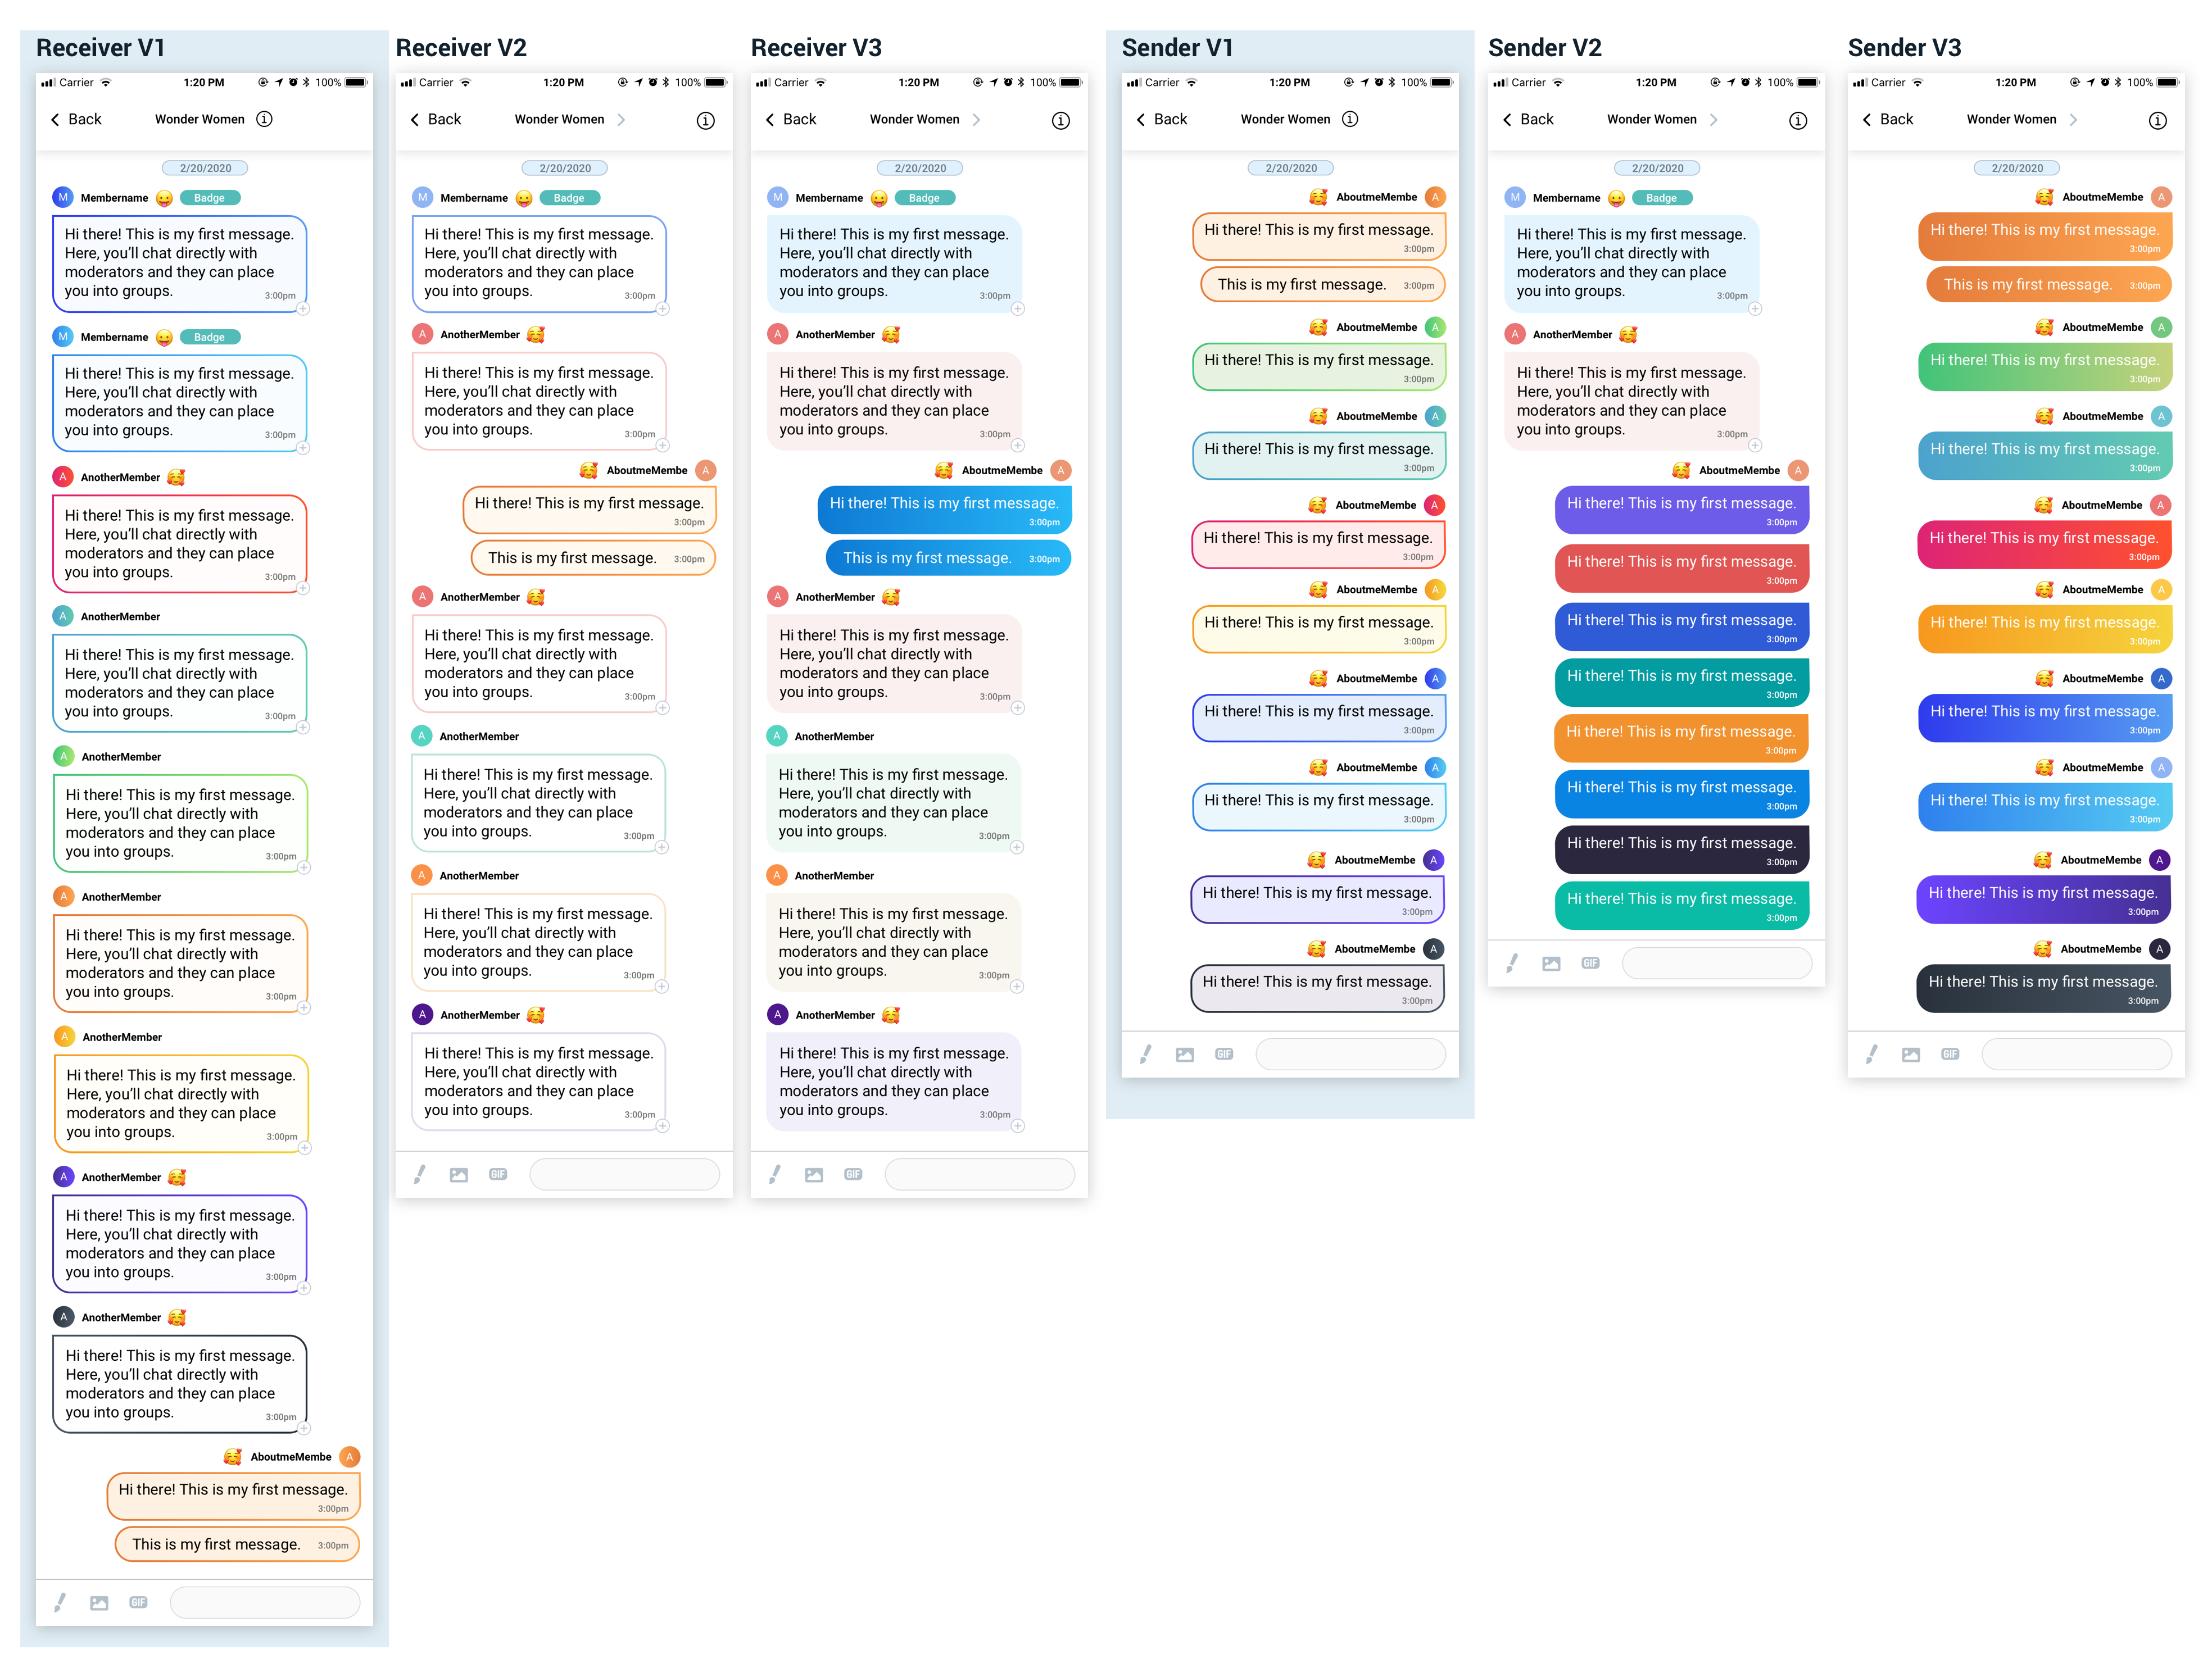Open the Wonder Women chevron in Receiver V3
This screenshot has width=2212, height=1663.
coord(976,120)
